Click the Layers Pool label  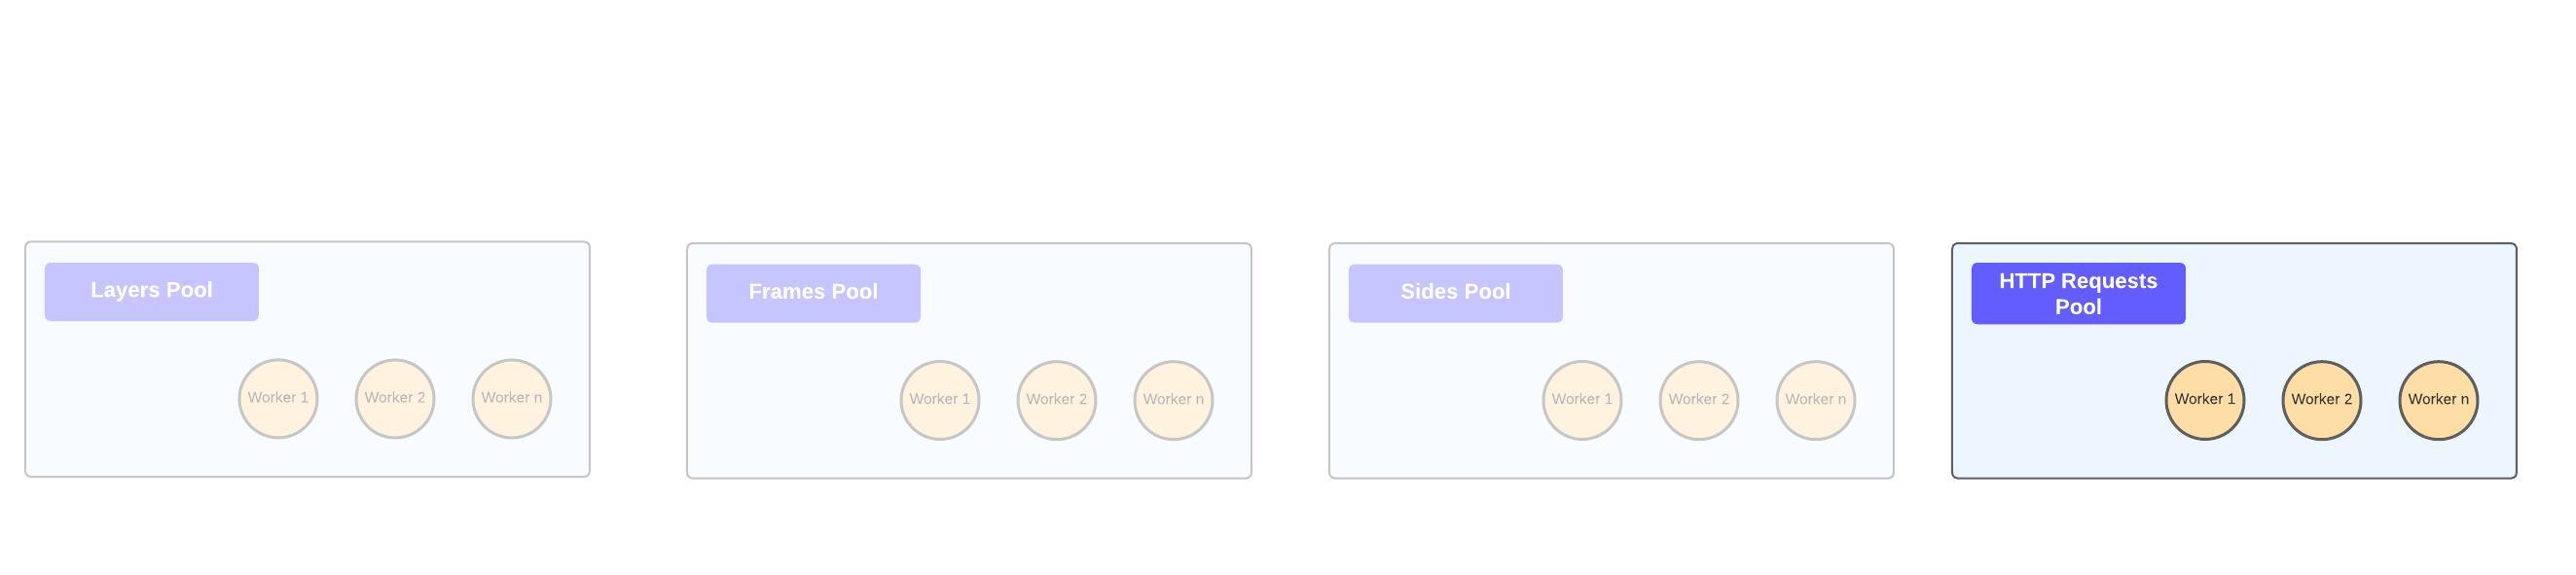click(x=151, y=291)
